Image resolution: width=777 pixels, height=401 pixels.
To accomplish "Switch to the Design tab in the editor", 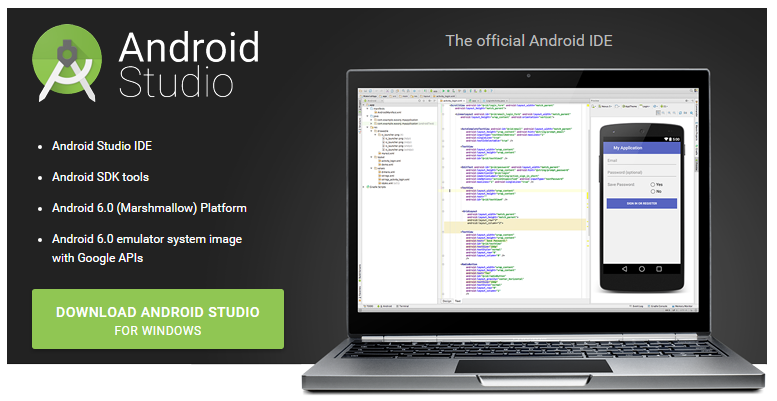I will pos(447,301).
